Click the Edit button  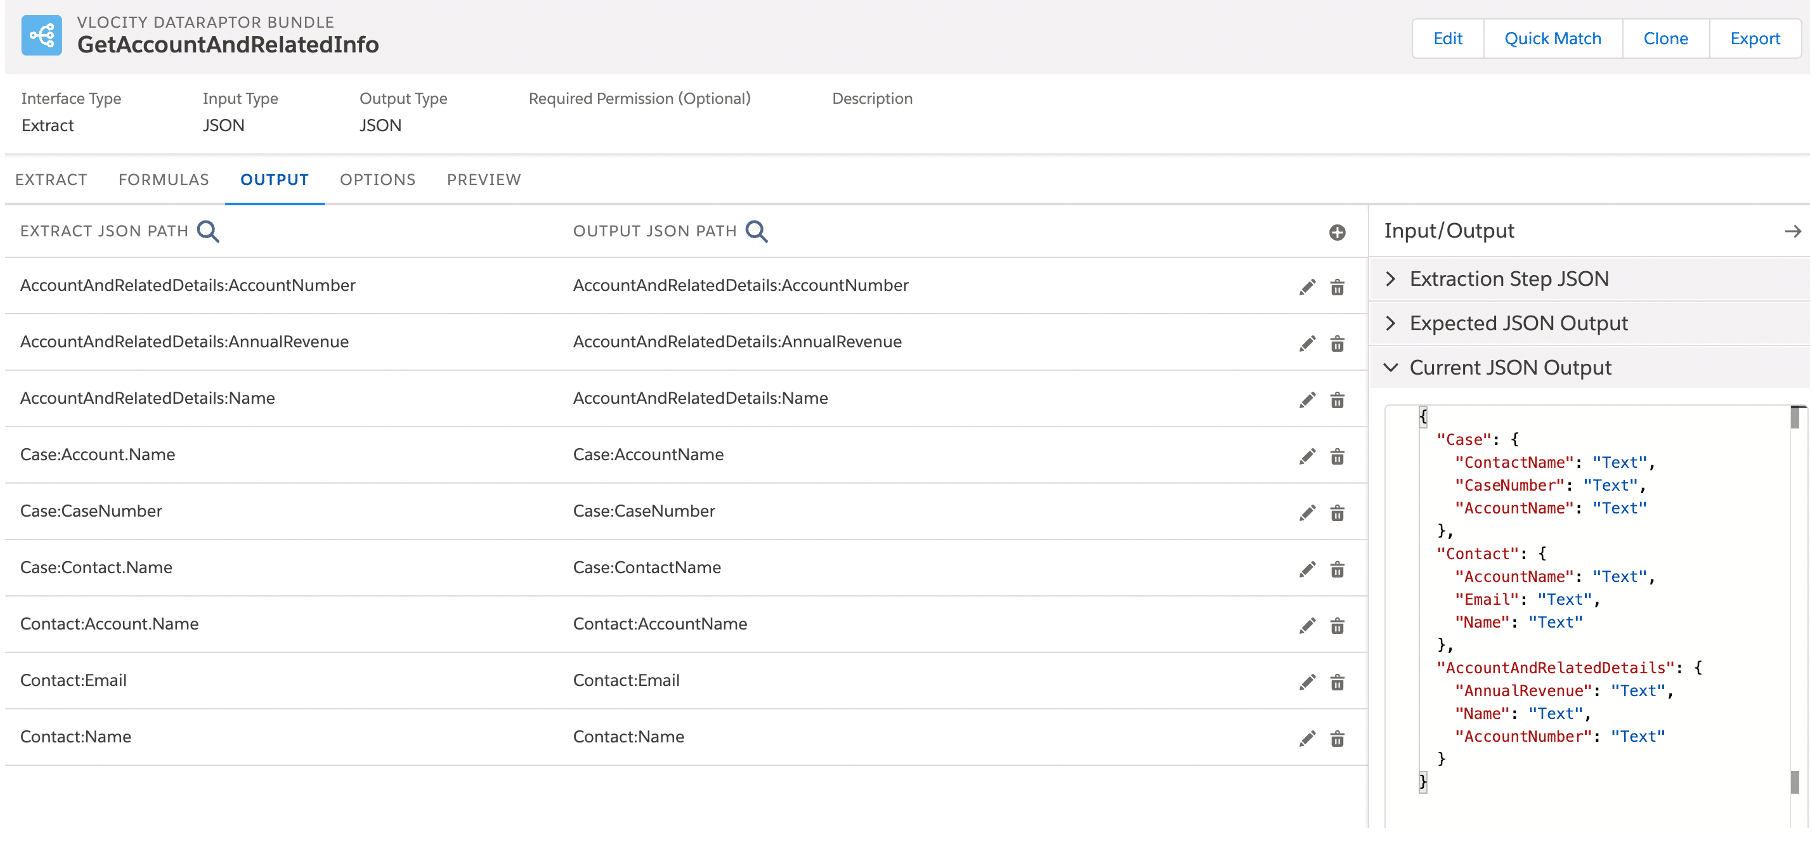(1447, 38)
